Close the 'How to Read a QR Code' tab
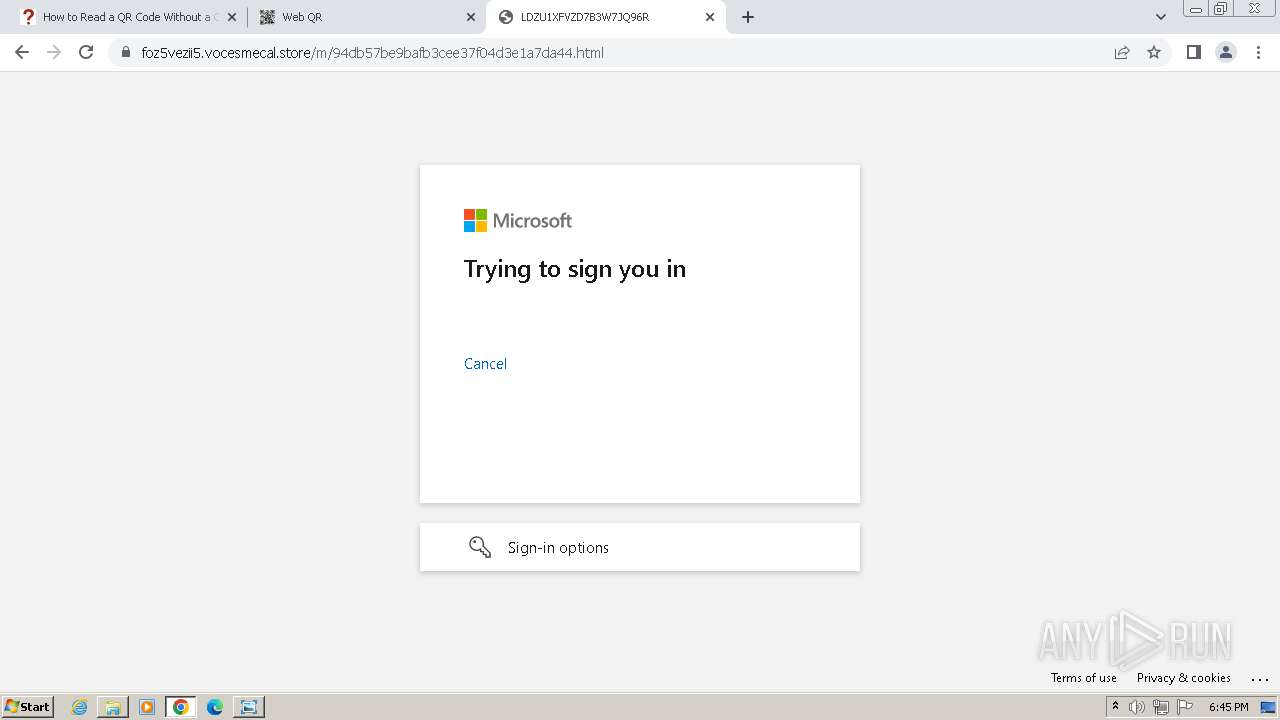This screenshot has width=1280, height=720. point(232,17)
